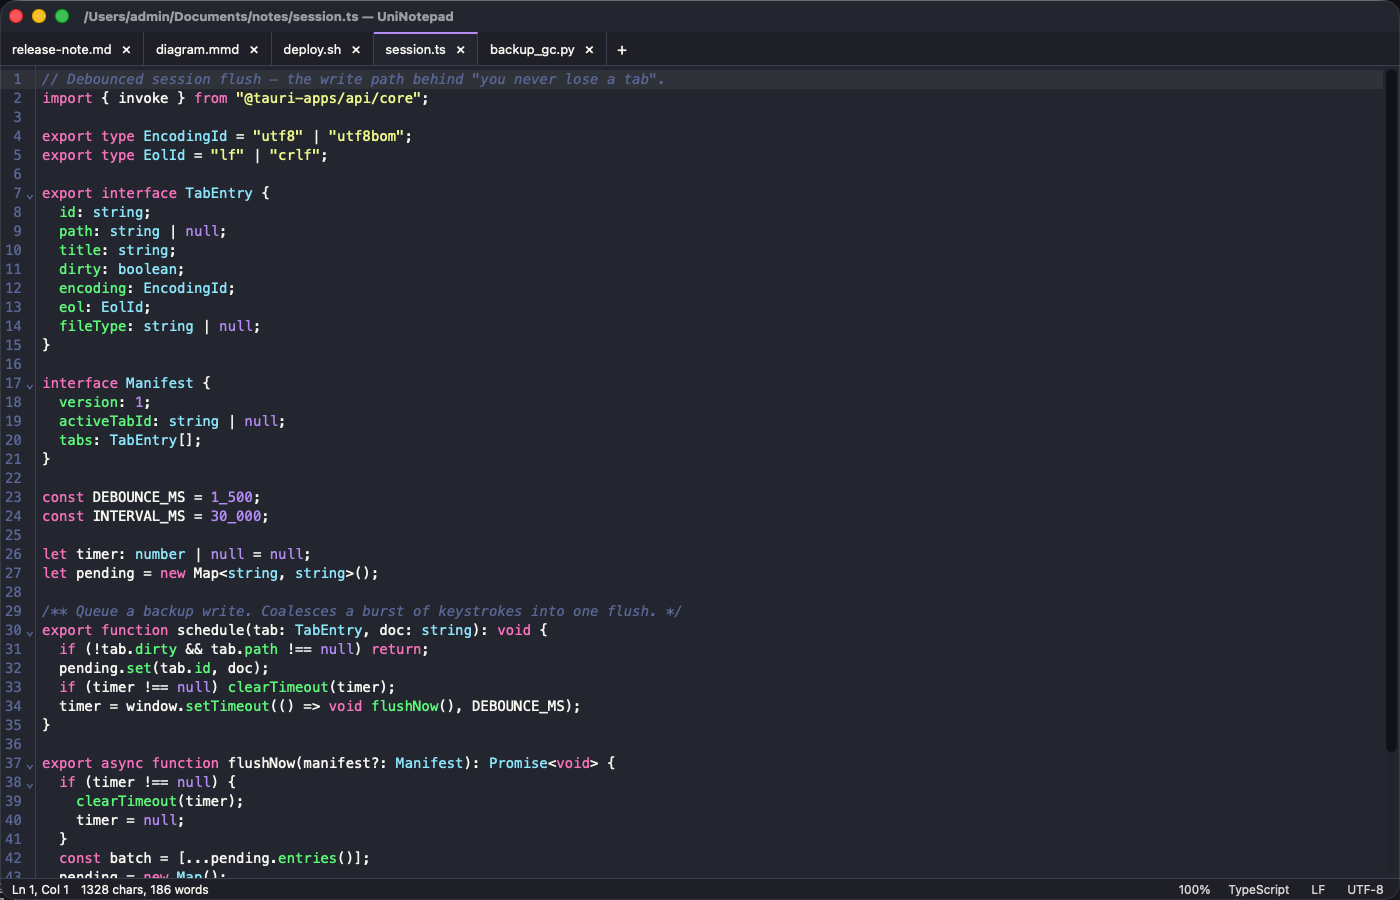Viewport: 1400px width, 900px height.
Task: Click the word TabEntry on line 7
Action: pyautogui.click(x=219, y=193)
